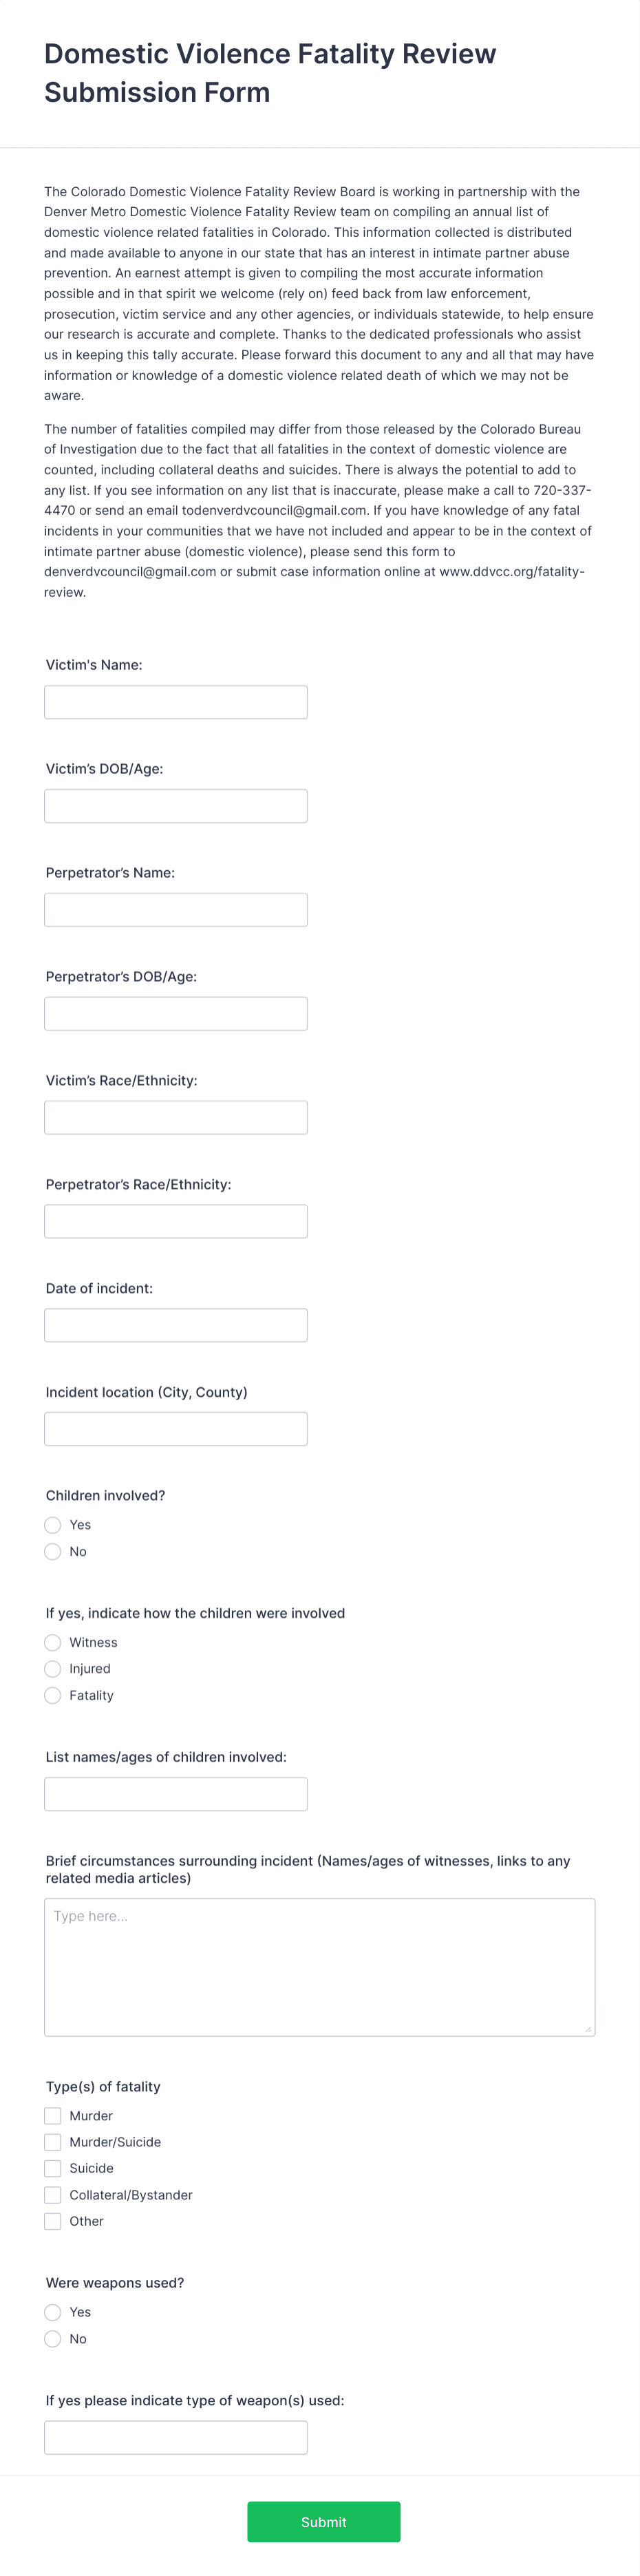640x2576 pixels.
Task: Click the Victim's Name input field
Action: pos(175,701)
